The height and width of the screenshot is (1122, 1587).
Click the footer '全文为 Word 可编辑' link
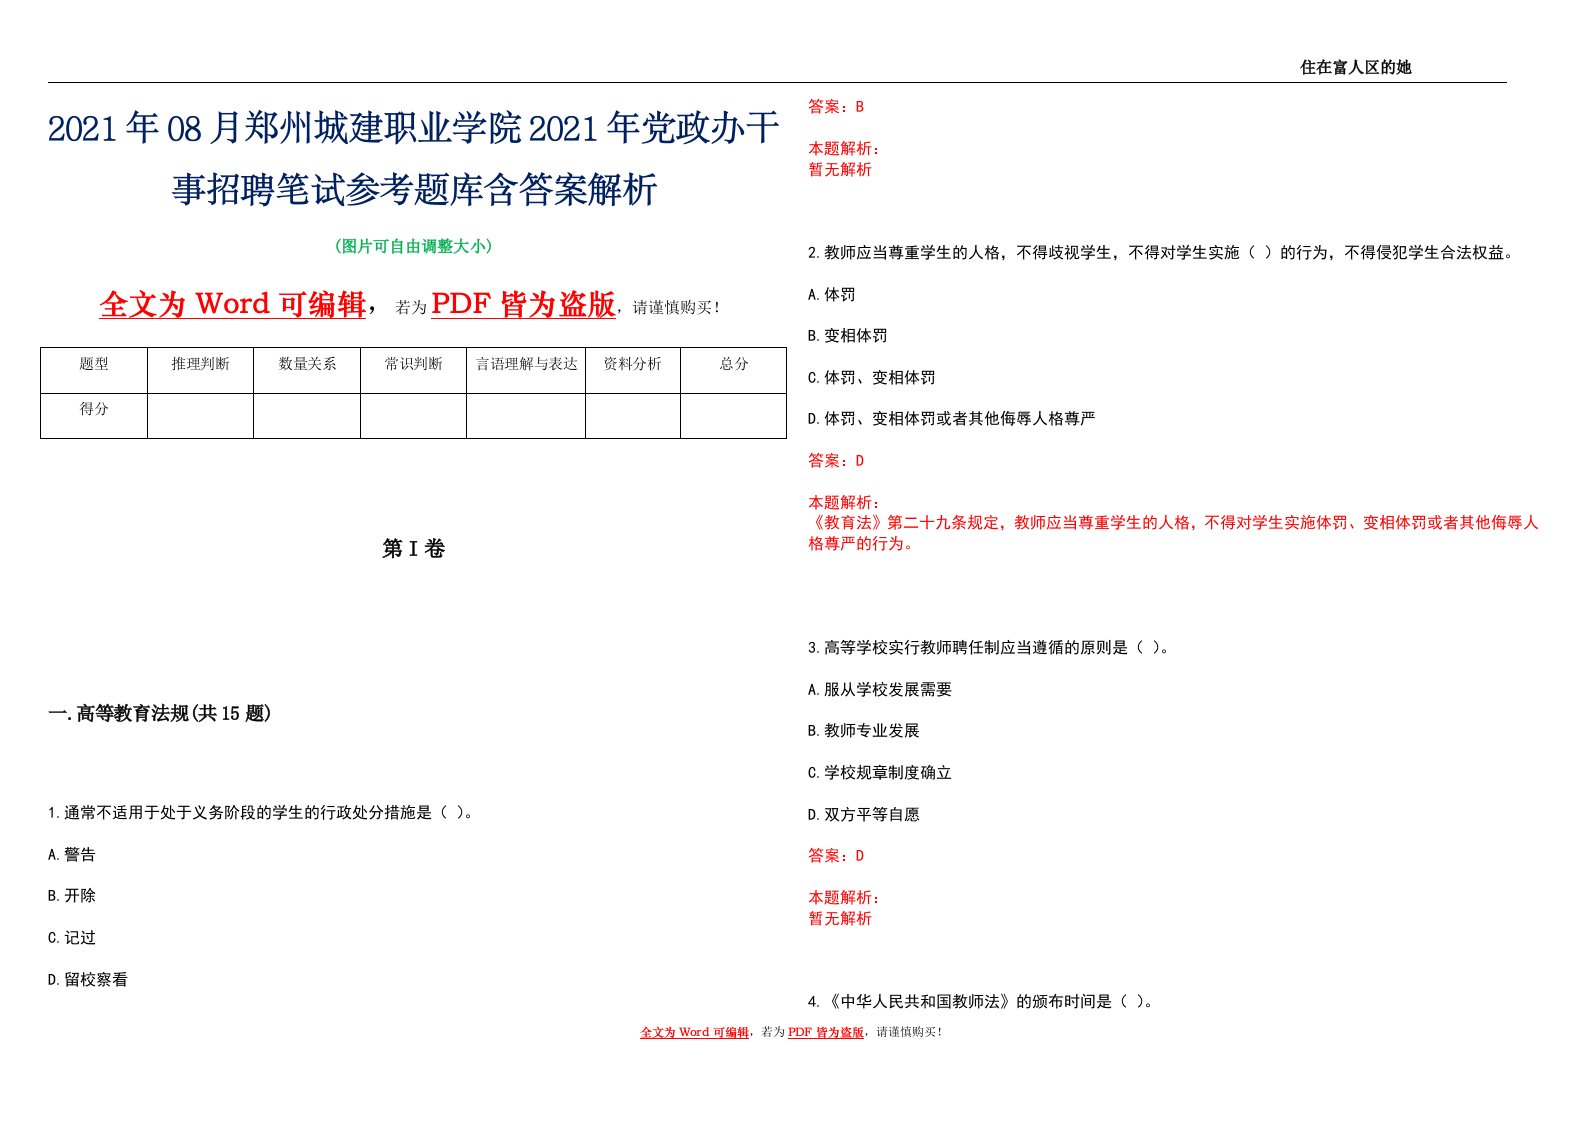click(695, 1032)
